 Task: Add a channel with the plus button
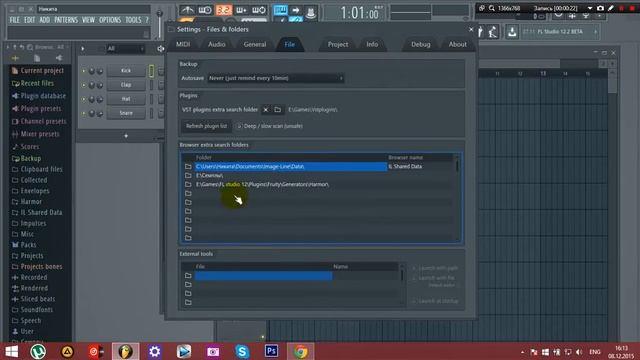click(126, 136)
